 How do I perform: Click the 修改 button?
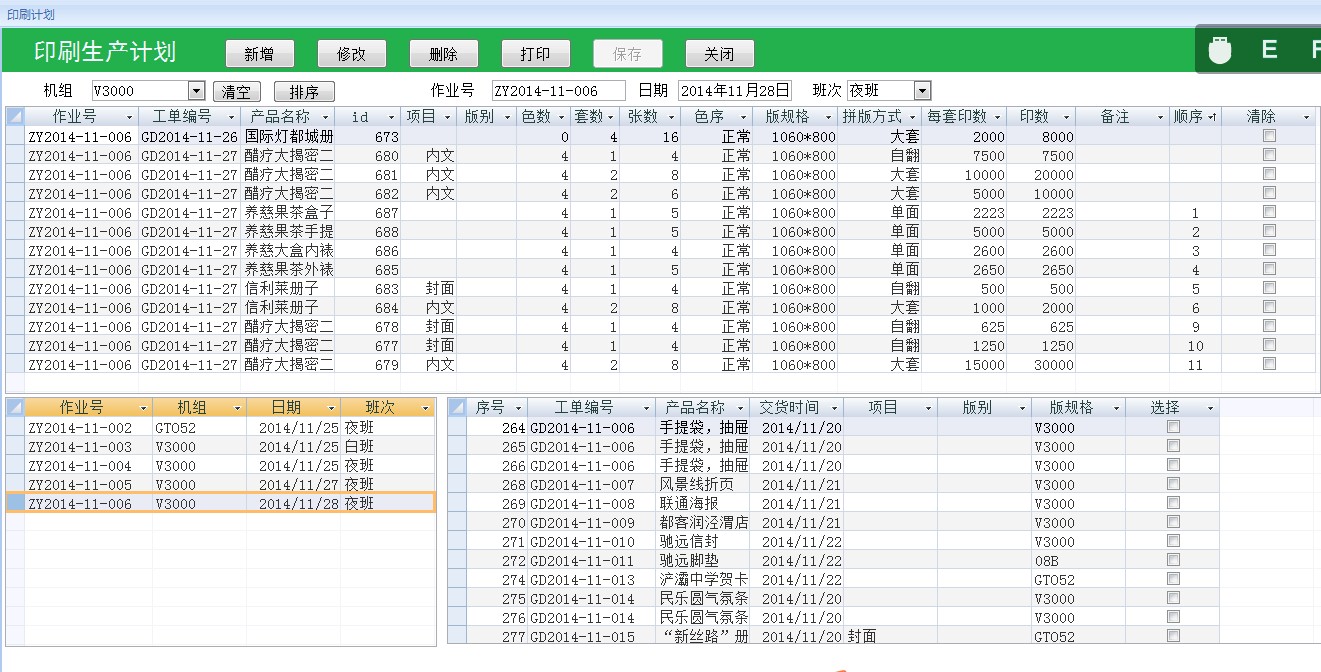(x=351, y=54)
